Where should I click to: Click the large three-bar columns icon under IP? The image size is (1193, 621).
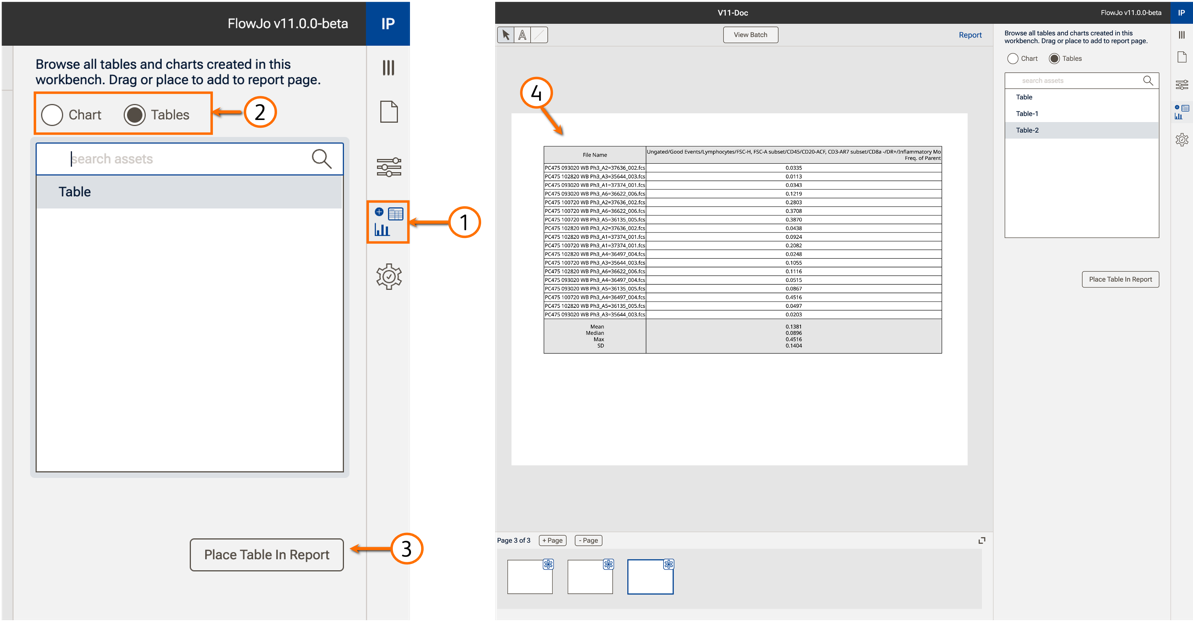388,68
